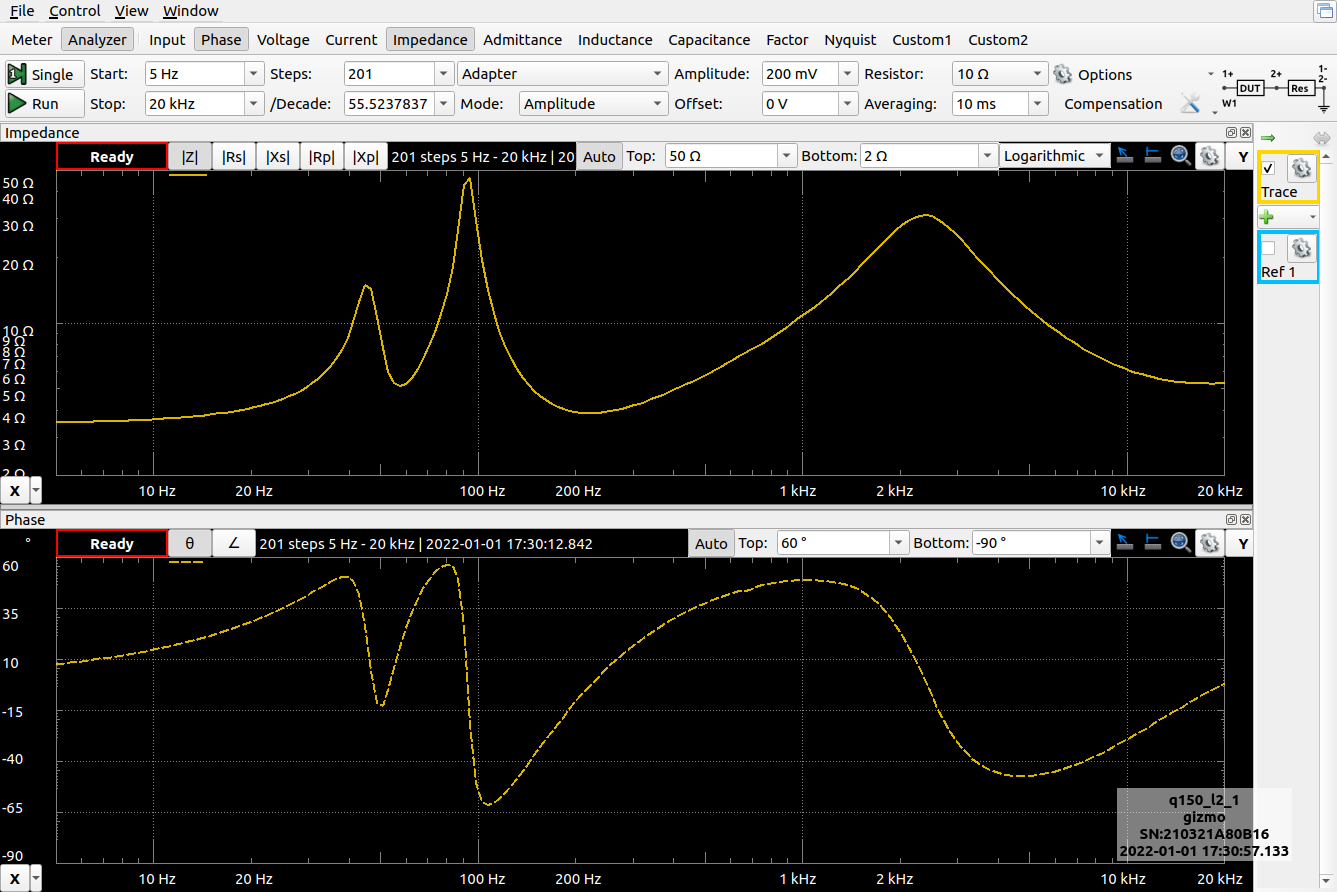Screen dimensions: 1337x892
Task: Start the sweep with Run
Action: (44, 104)
